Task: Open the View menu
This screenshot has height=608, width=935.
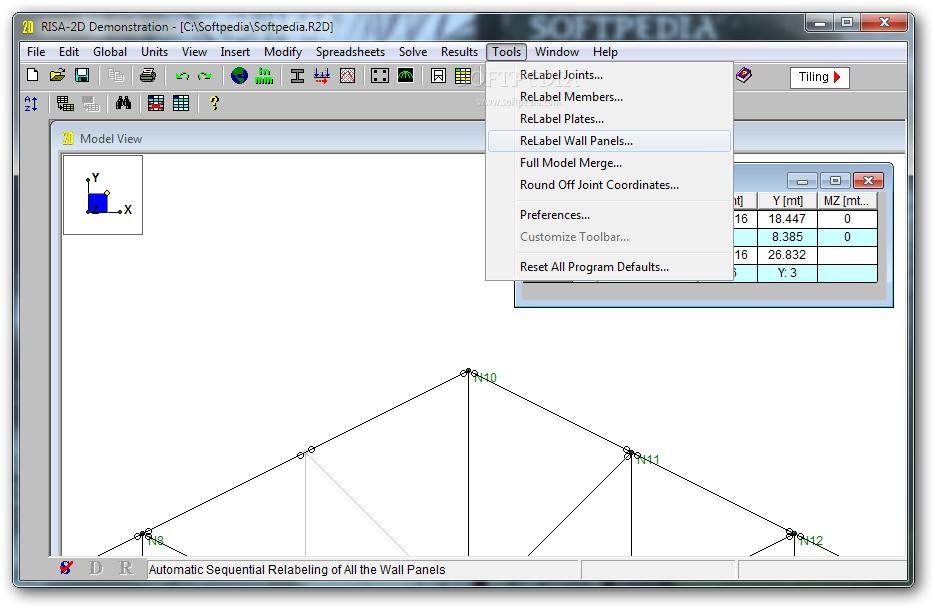Action: click(194, 52)
